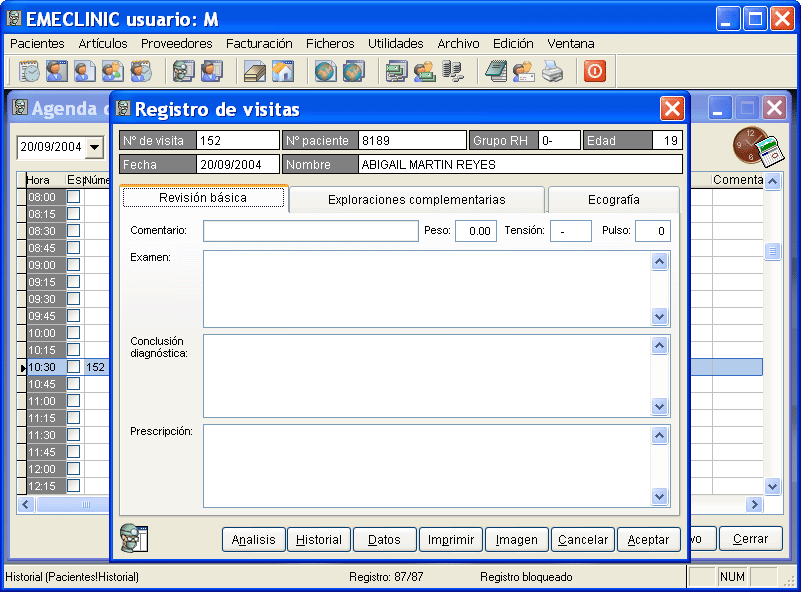Click the Datos button
Screen dimensions: 801x592
(x=384, y=539)
